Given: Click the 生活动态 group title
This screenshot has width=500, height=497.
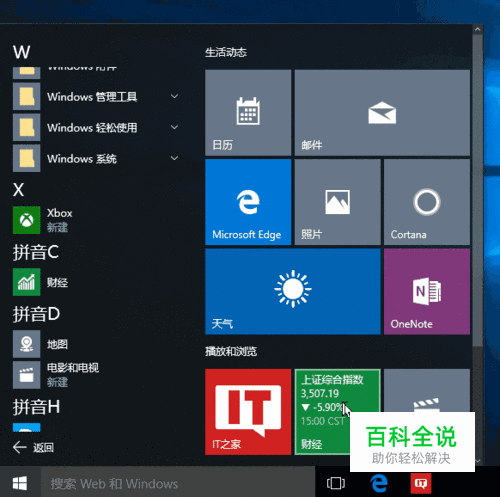Looking at the screenshot, I should [226, 52].
